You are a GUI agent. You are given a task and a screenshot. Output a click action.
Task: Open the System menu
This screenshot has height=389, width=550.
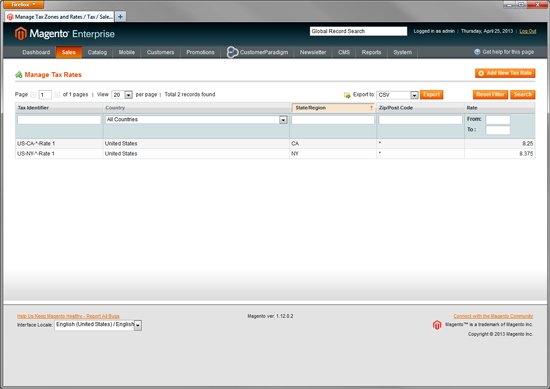(x=402, y=52)
